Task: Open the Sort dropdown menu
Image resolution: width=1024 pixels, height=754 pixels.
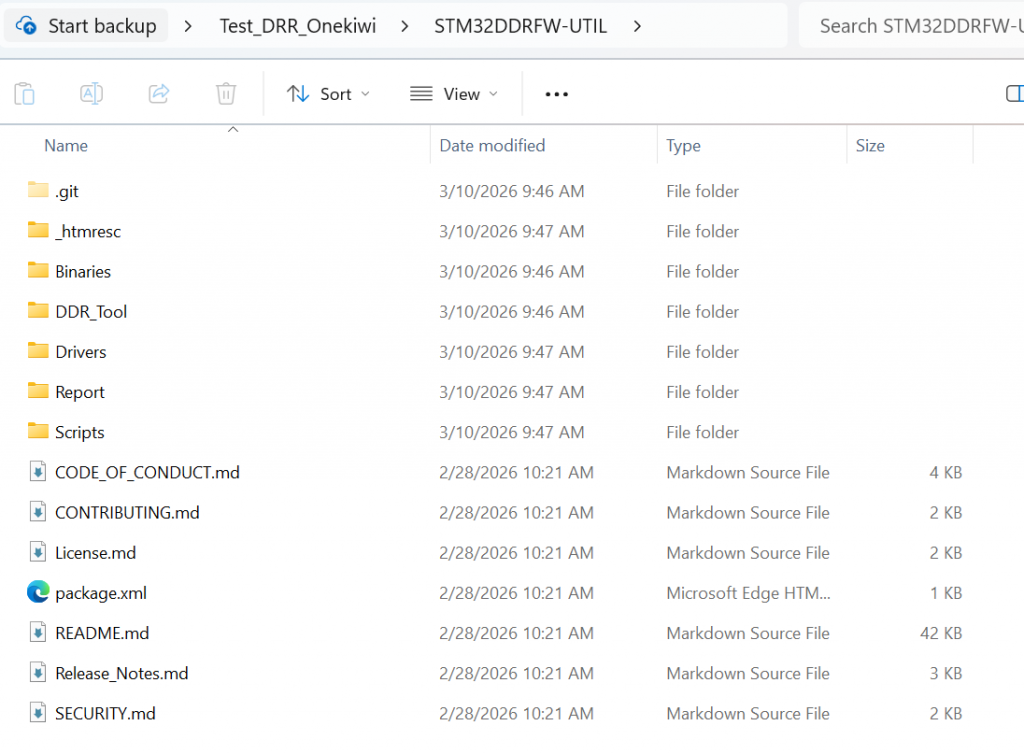Action: 328,94
